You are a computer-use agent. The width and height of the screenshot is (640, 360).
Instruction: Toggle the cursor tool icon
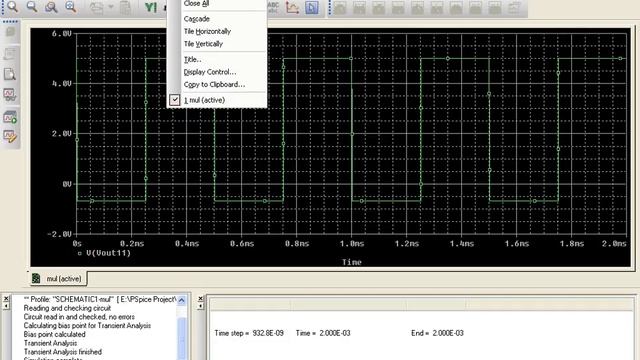click(312, 7)
